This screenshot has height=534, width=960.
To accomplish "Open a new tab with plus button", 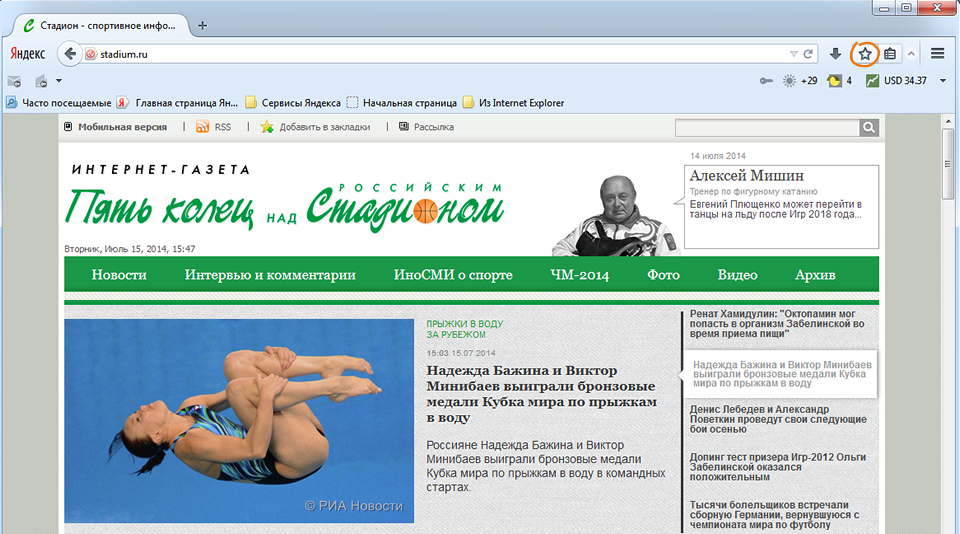I will pyautogui.click(x=202, y=25).
